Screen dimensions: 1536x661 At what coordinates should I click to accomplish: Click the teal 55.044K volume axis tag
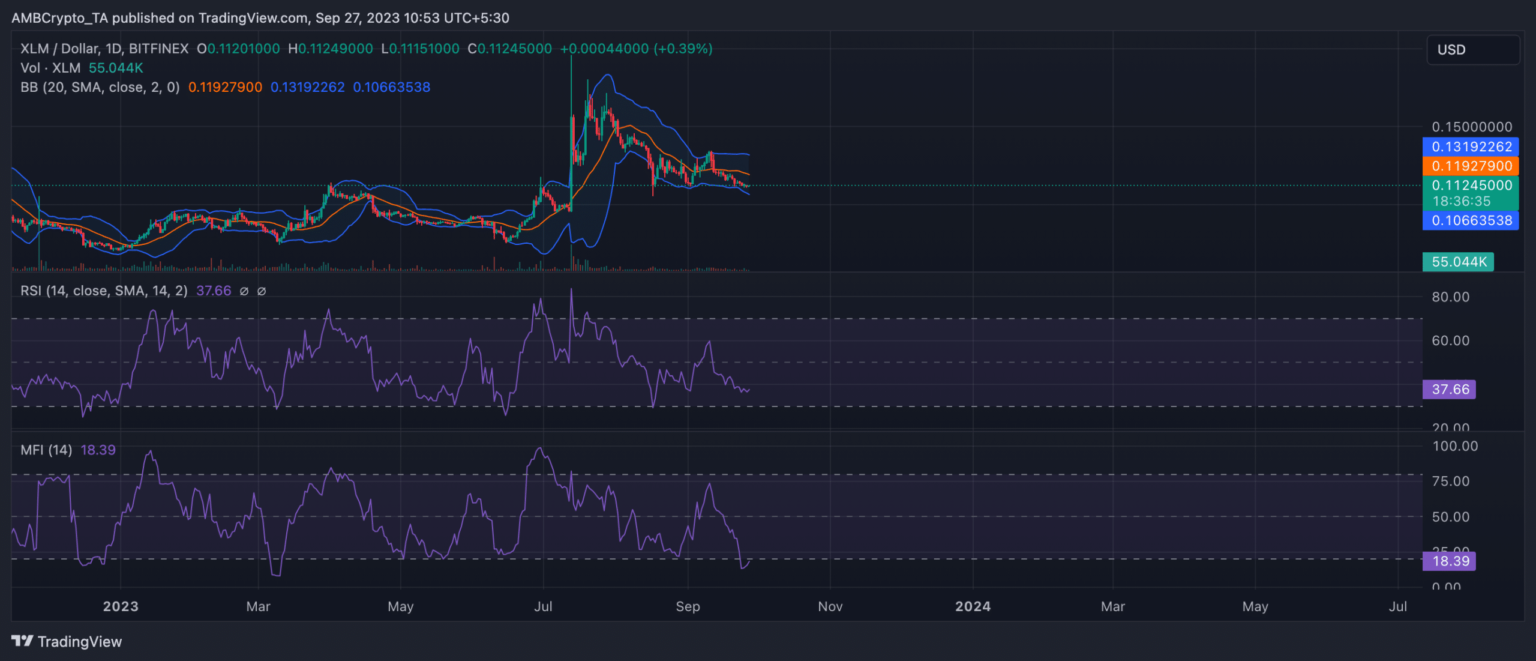[x=1456, y=262]
